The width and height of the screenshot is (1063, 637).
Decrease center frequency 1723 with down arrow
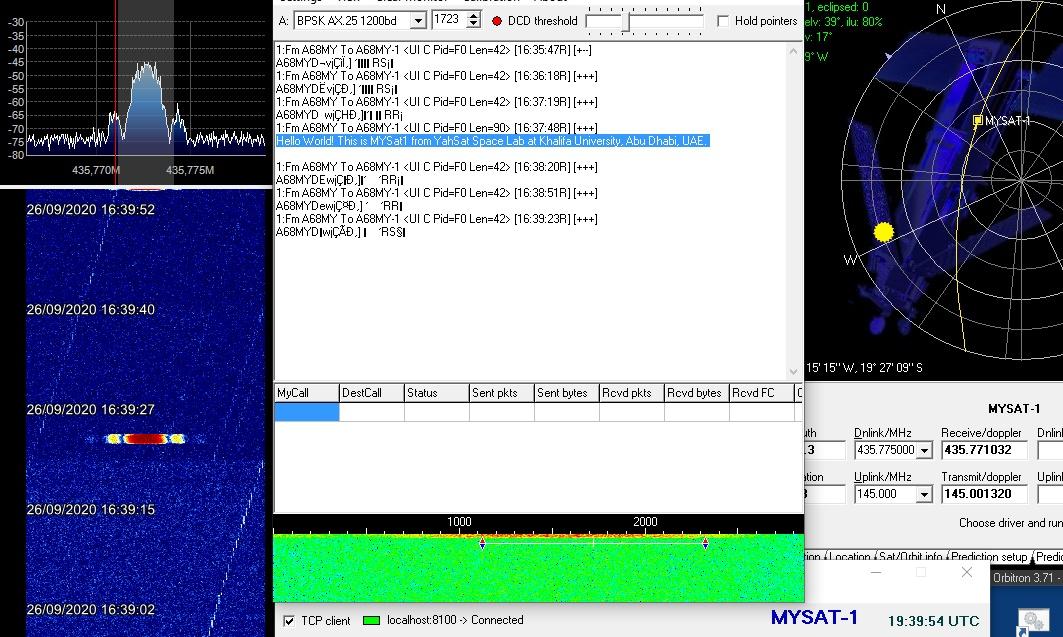[474, 24]
